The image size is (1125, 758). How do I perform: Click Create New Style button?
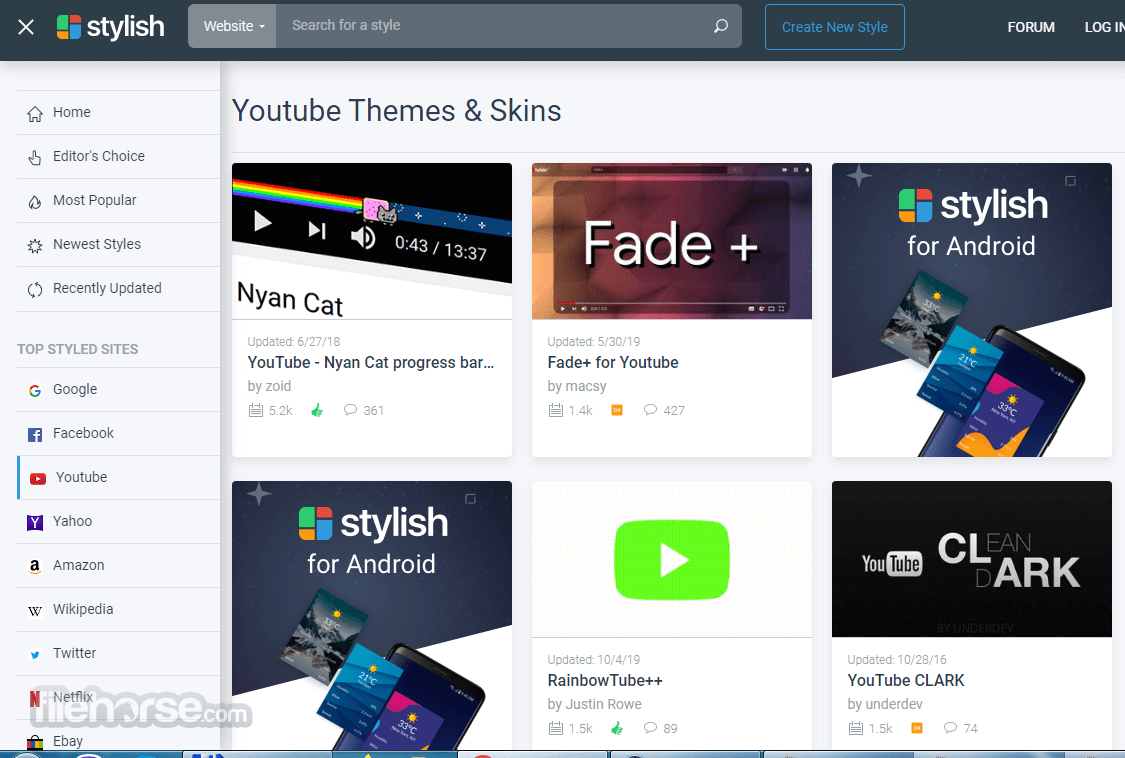pyautogui.click(x=834, y=27)
